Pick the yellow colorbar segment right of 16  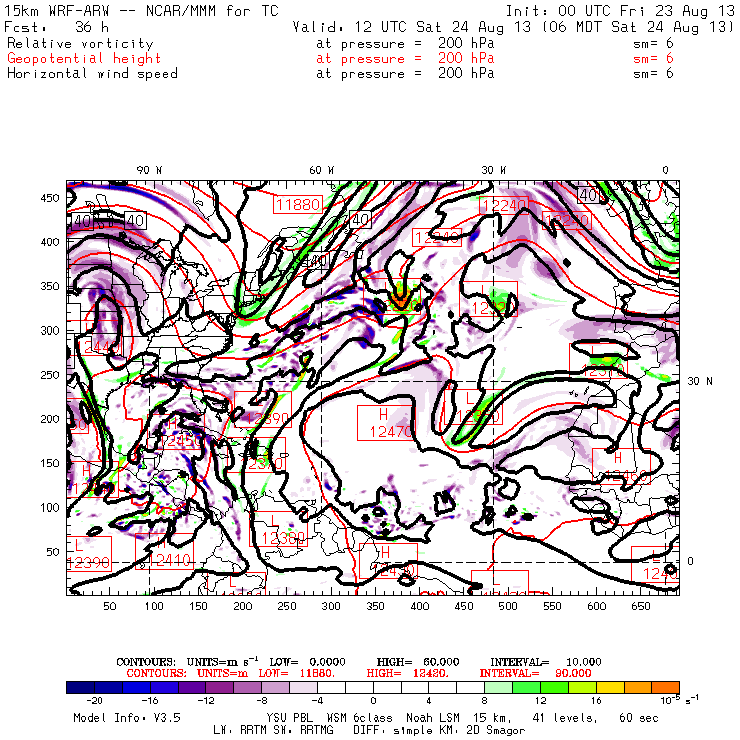[x=610, y=687]
